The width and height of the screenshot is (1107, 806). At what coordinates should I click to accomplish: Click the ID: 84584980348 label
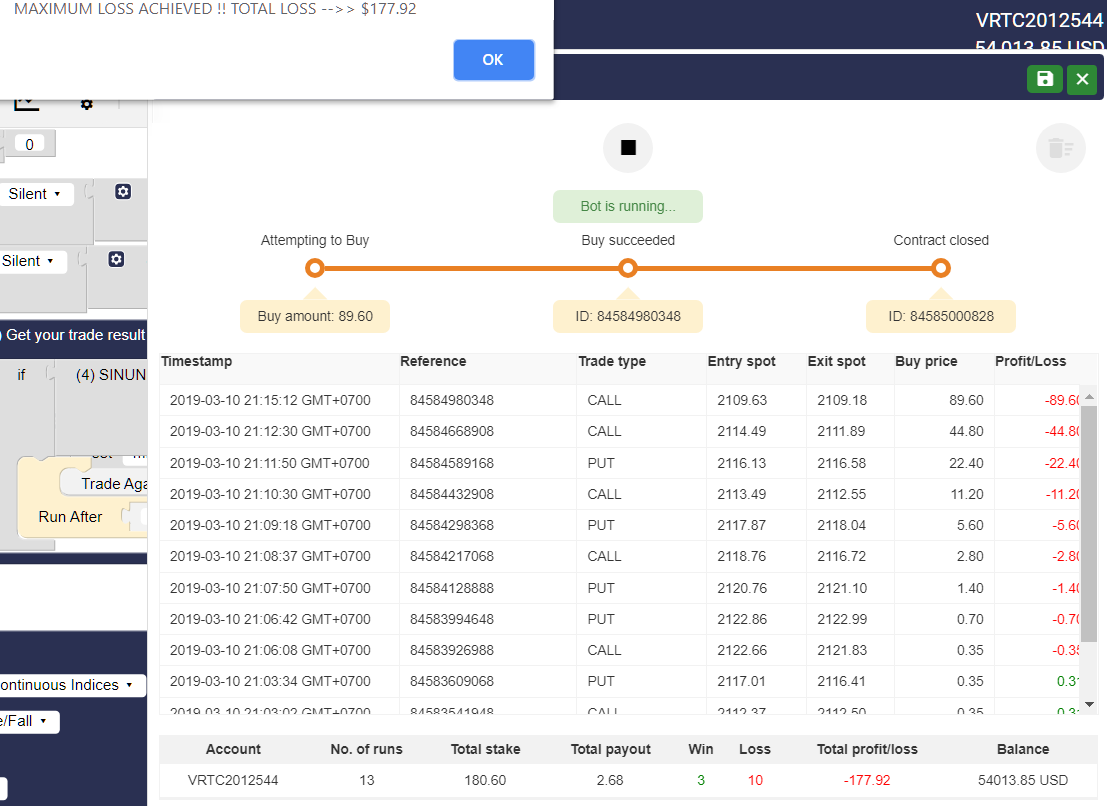click(x=628, y=316)
